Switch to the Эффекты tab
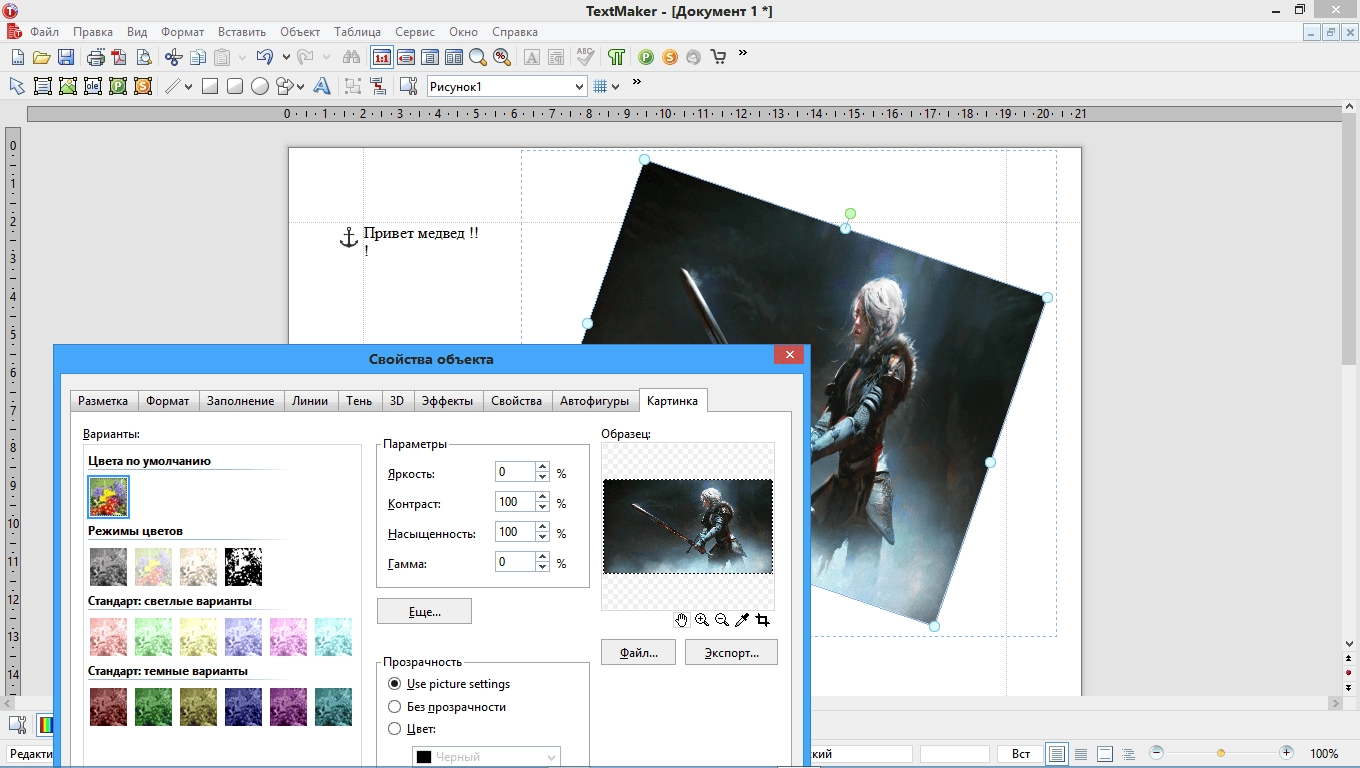This screenshot has height=768, width=1360. (x=447, y=401)
